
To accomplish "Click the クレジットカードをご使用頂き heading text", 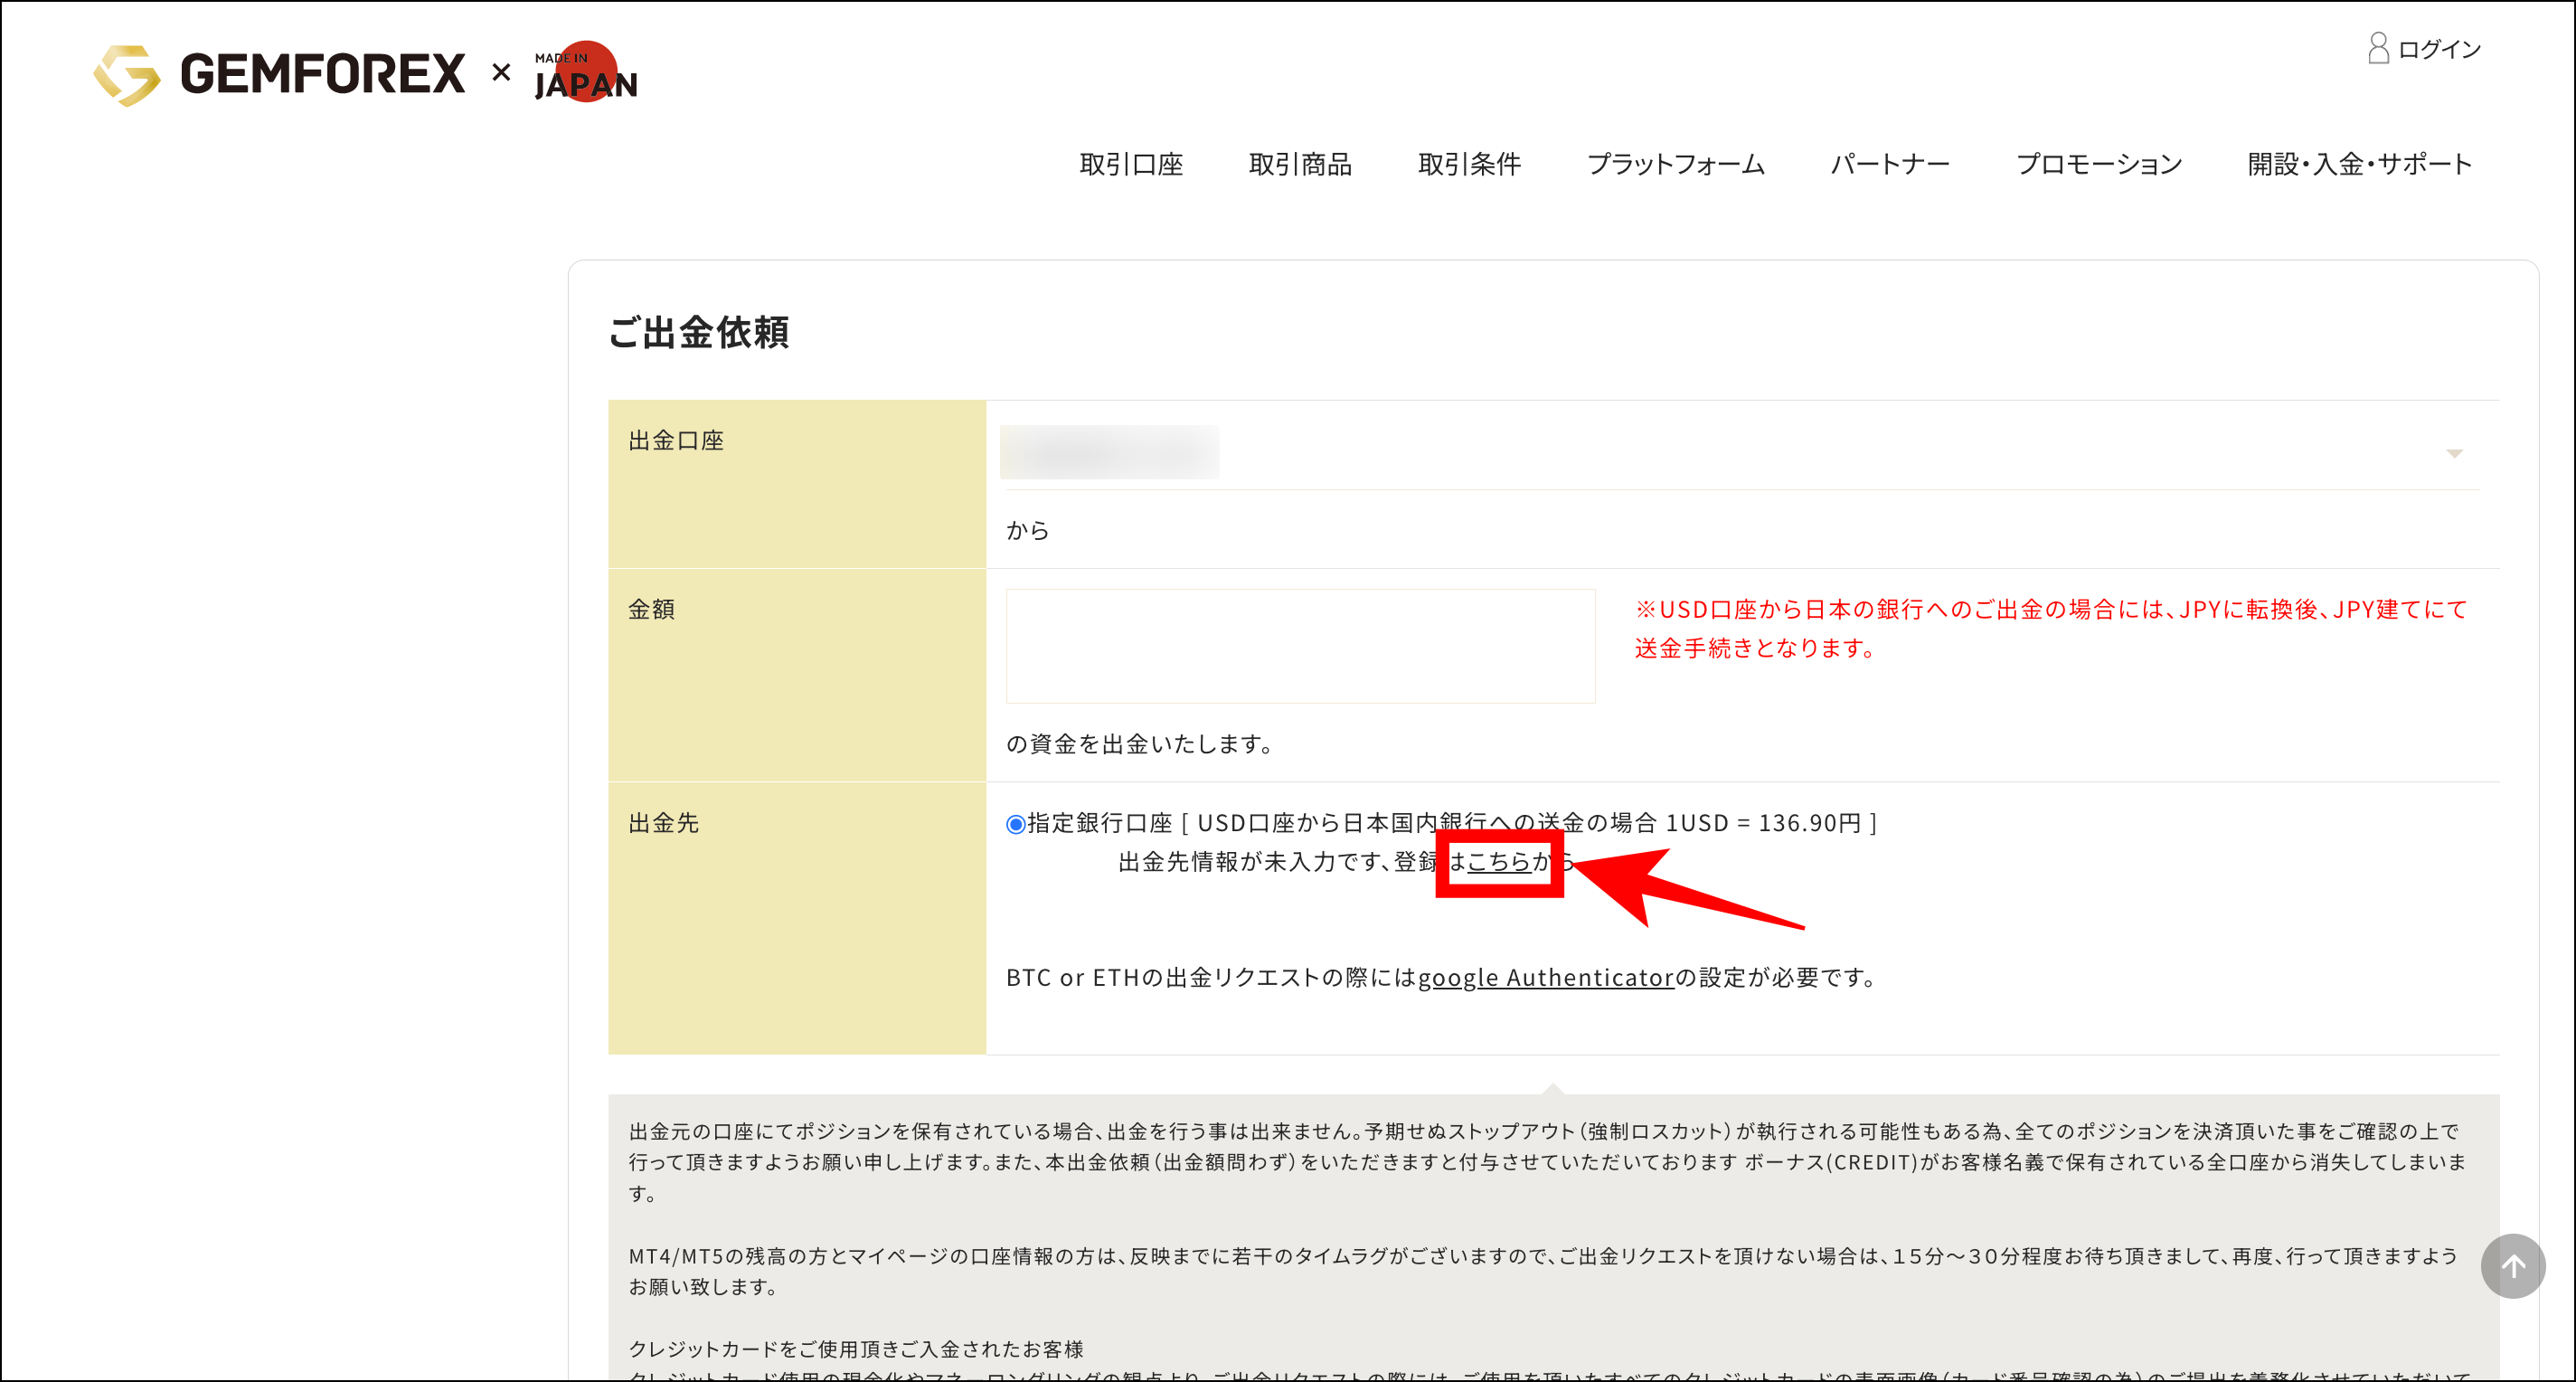I will (856, 1349).
